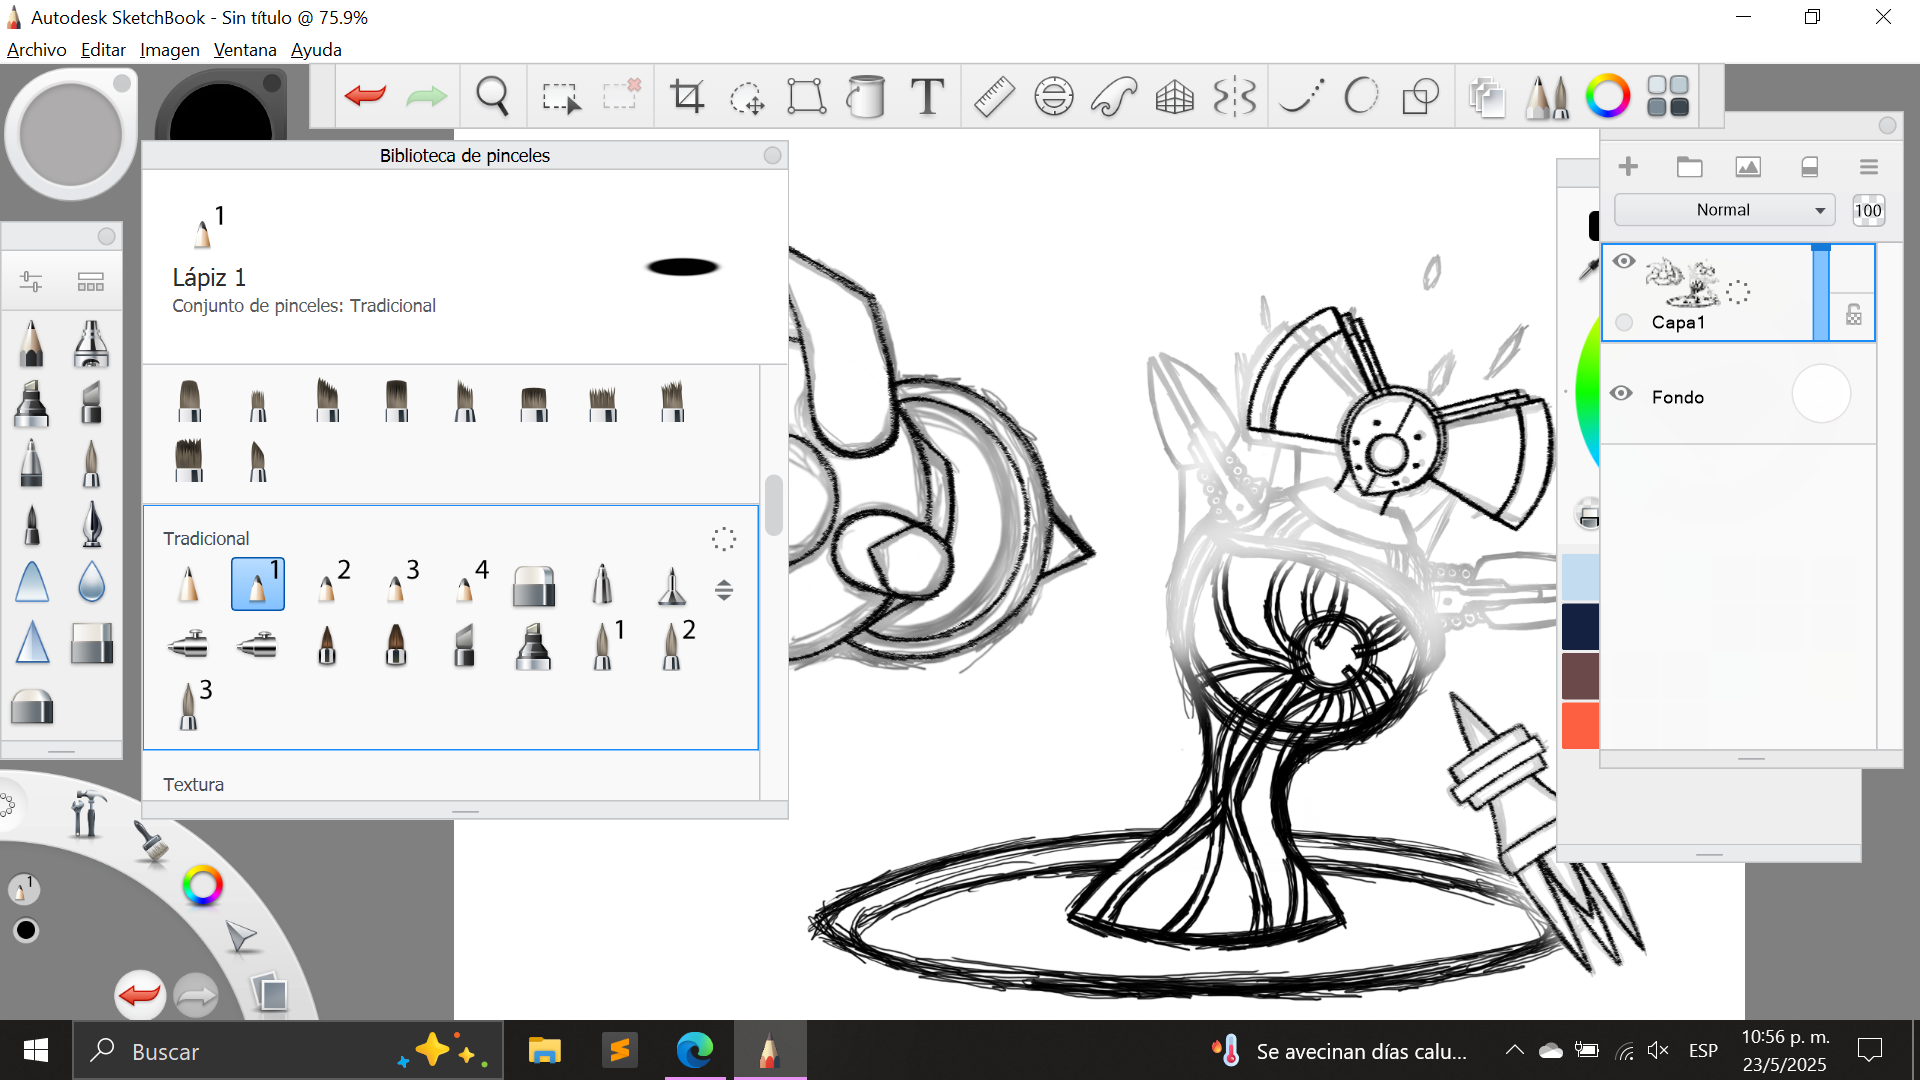Select the Zoom magnifier tool
This screenshot has height=1080, width=1920.
pos(492,96)
